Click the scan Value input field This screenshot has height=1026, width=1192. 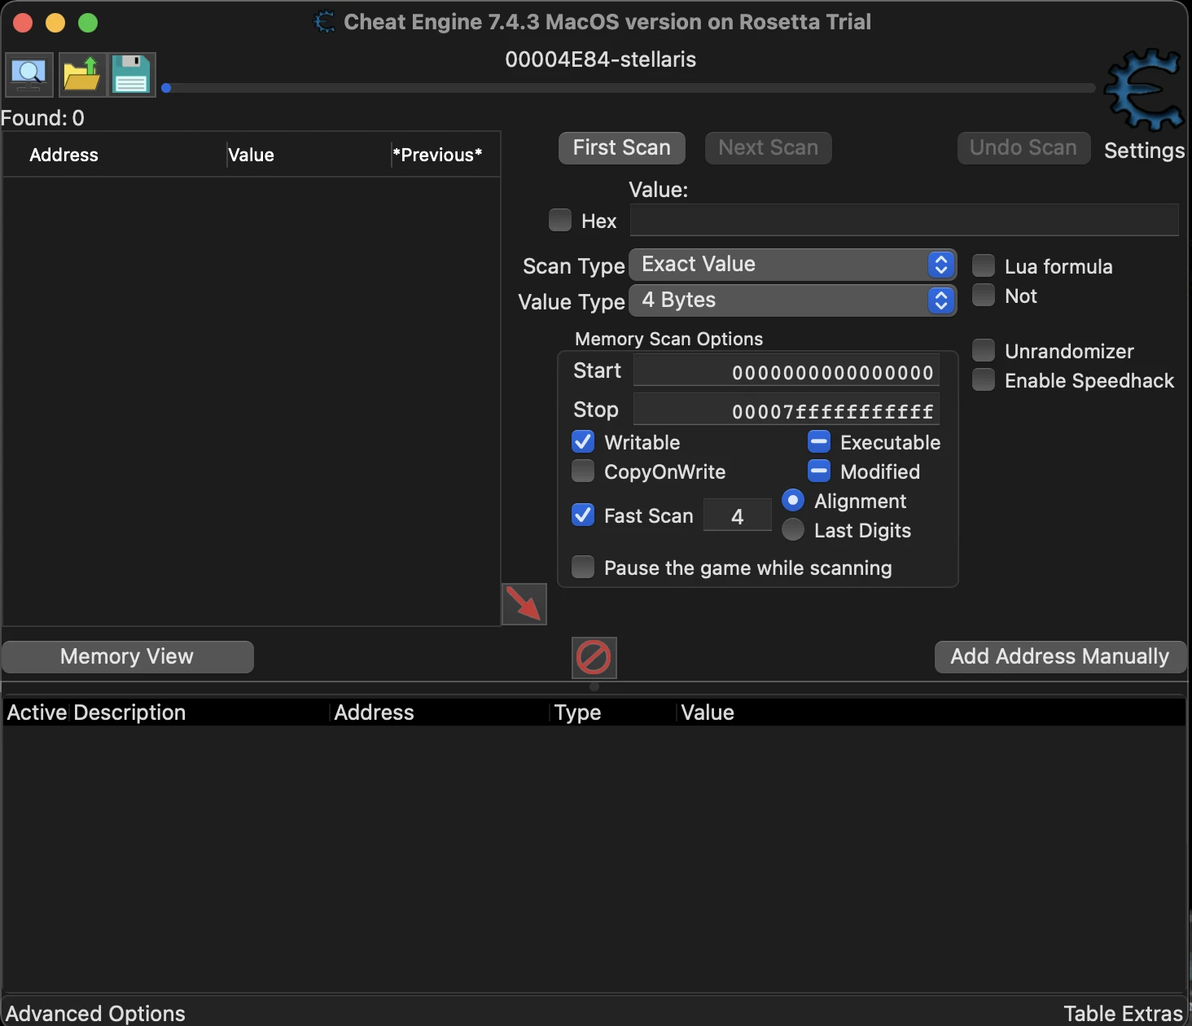click(x=904, y=220)
